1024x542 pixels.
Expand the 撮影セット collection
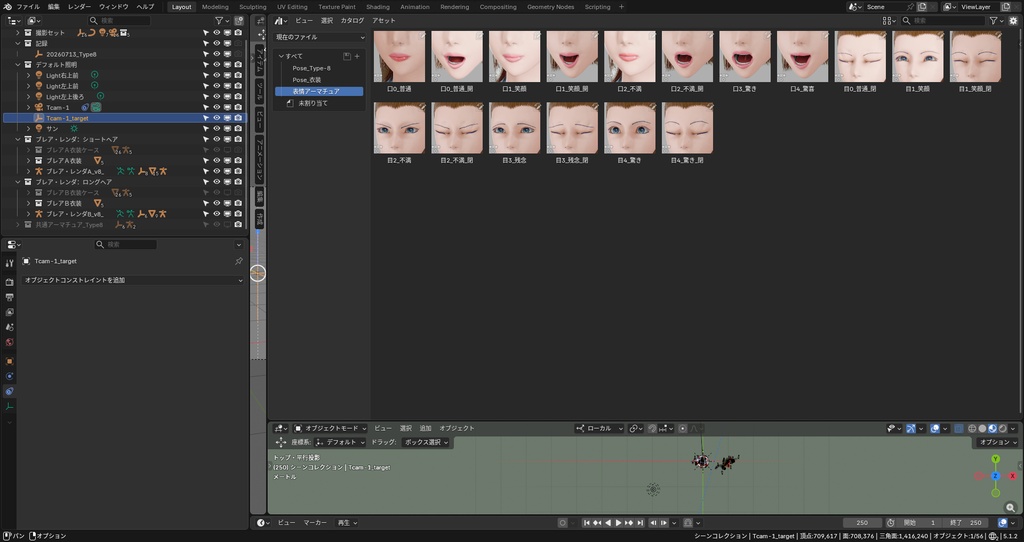pos(18,33)
